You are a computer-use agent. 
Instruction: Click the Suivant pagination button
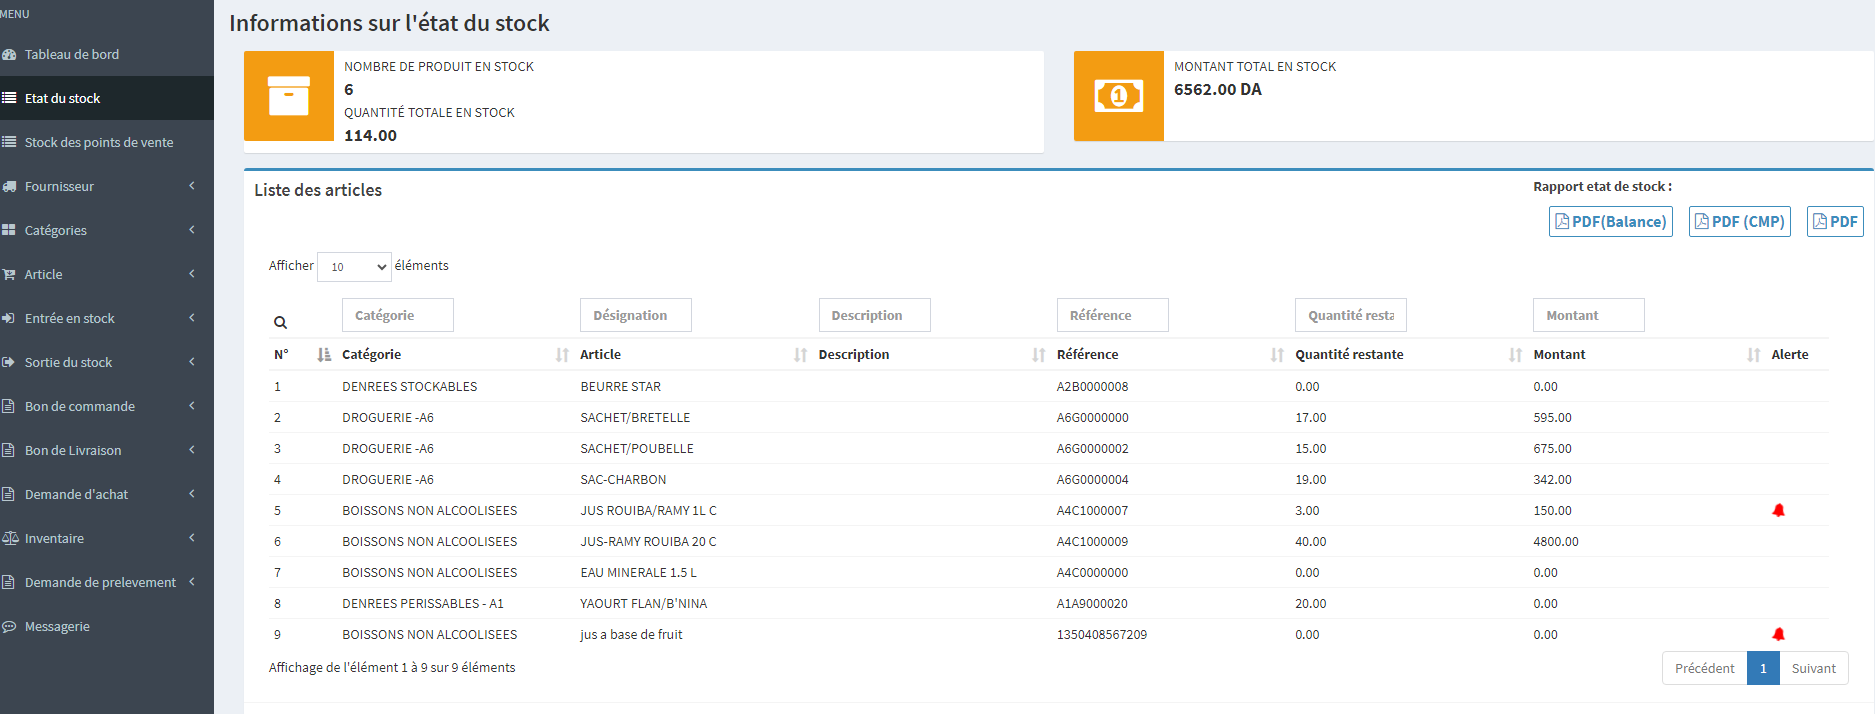pos(1813,669)
